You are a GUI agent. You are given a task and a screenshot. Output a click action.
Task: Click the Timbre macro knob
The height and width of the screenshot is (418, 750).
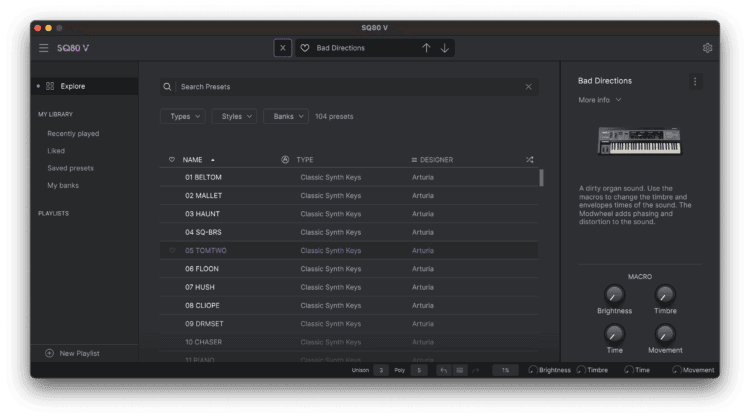pyautogui.click(x=665, y=295)
